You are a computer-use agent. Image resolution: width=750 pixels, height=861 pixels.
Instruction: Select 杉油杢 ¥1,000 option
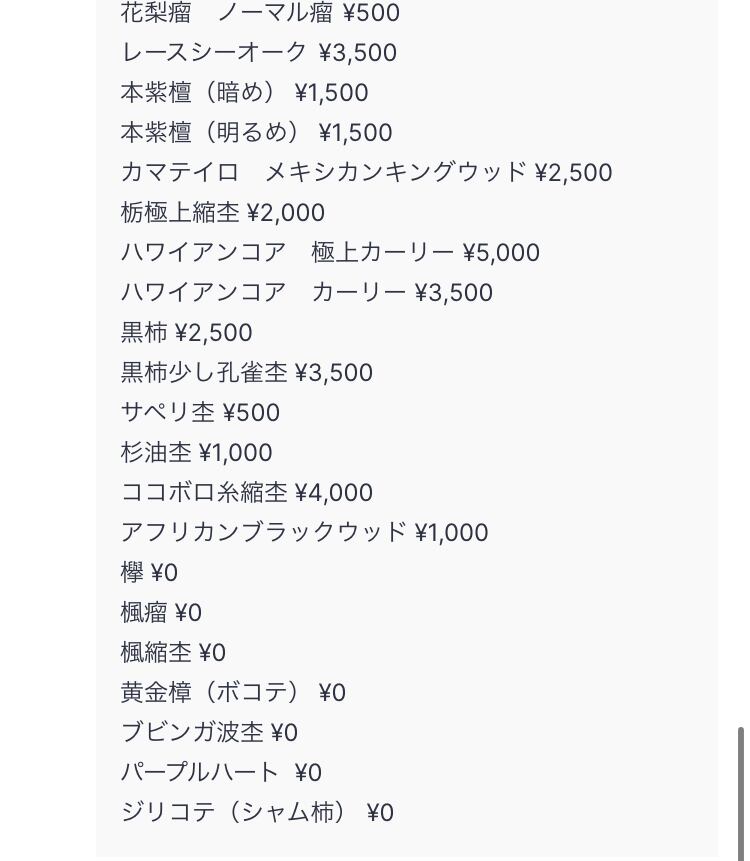coord(196,452)
